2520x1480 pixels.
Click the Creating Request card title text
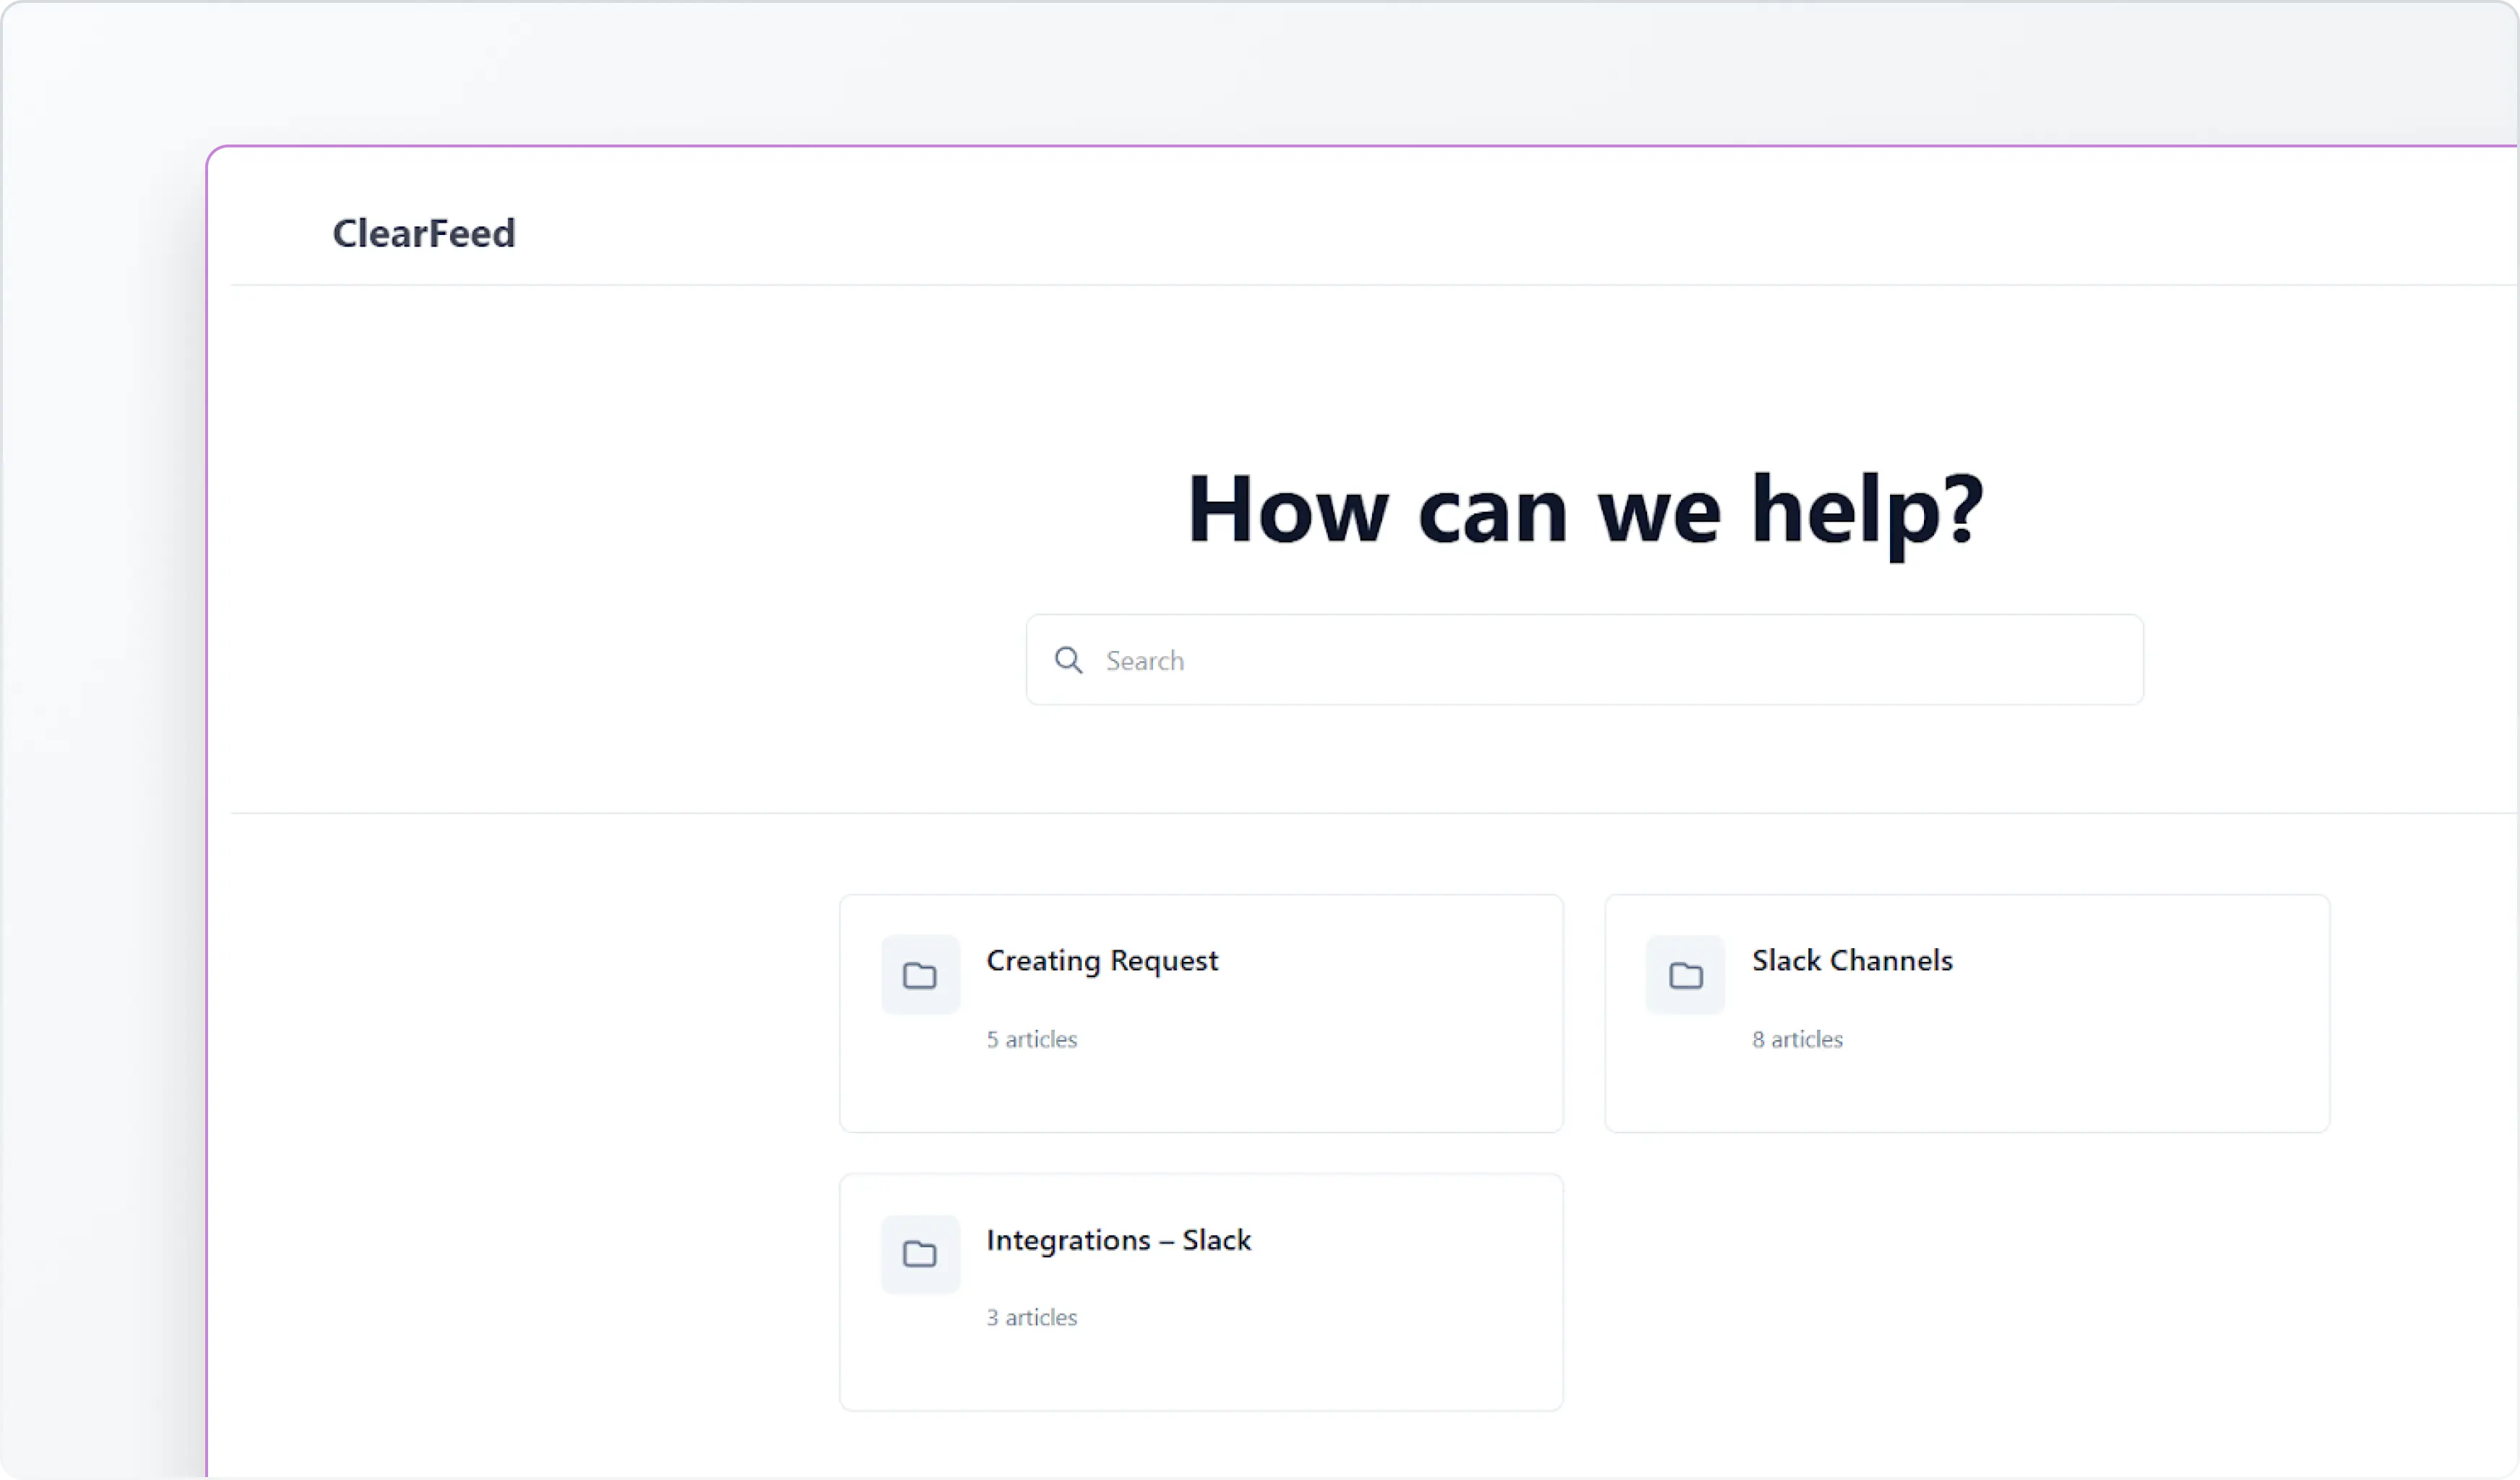coord(1102,961)
